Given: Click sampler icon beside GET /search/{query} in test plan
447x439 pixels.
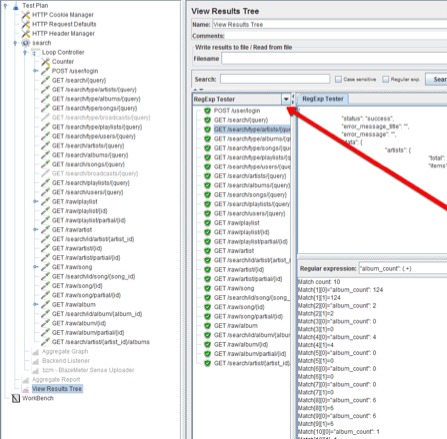Looking at the screenshot, I should pyautogui.click(x=46, y=80).
